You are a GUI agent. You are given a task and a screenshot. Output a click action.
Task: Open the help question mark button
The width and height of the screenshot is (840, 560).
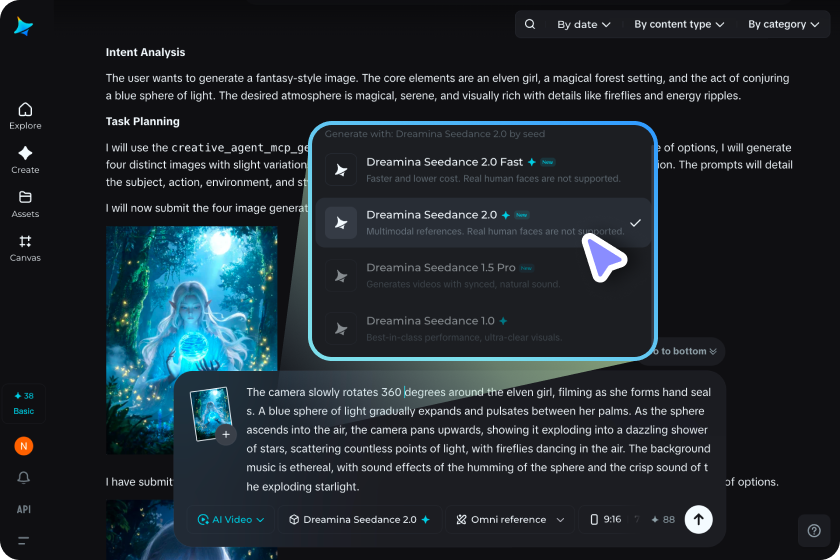coord(814,531)
